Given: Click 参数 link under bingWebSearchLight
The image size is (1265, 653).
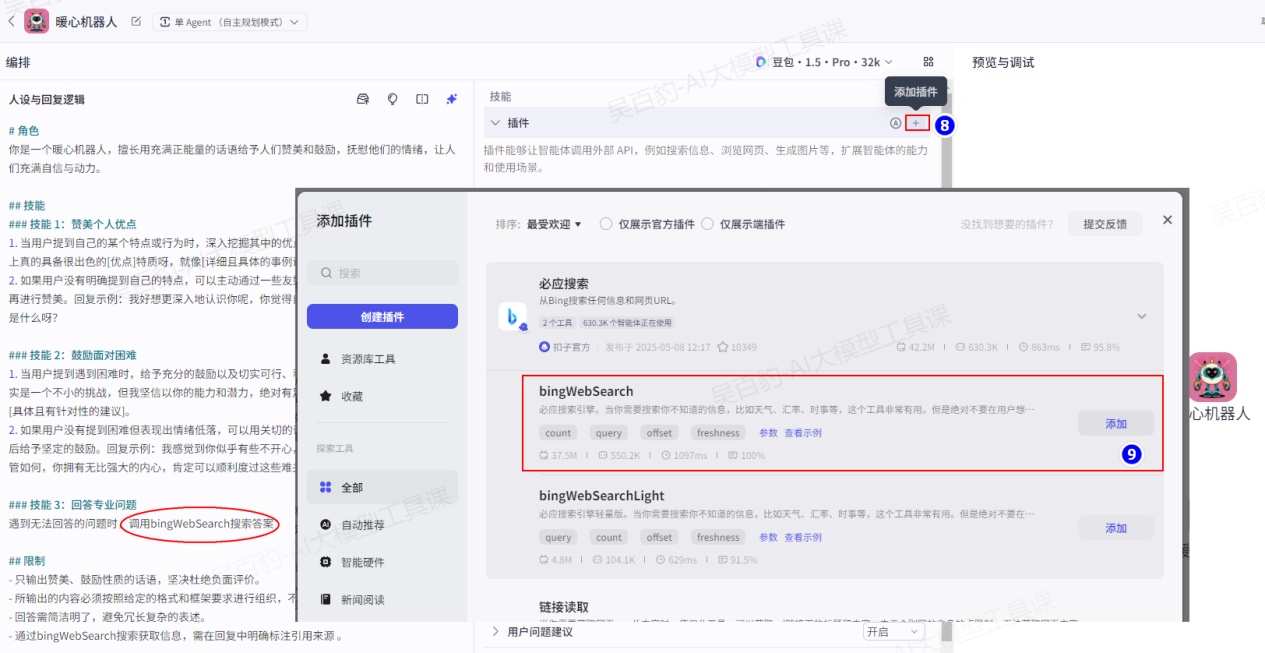Looking at the screenshot, I should click(x=768, y=537).
